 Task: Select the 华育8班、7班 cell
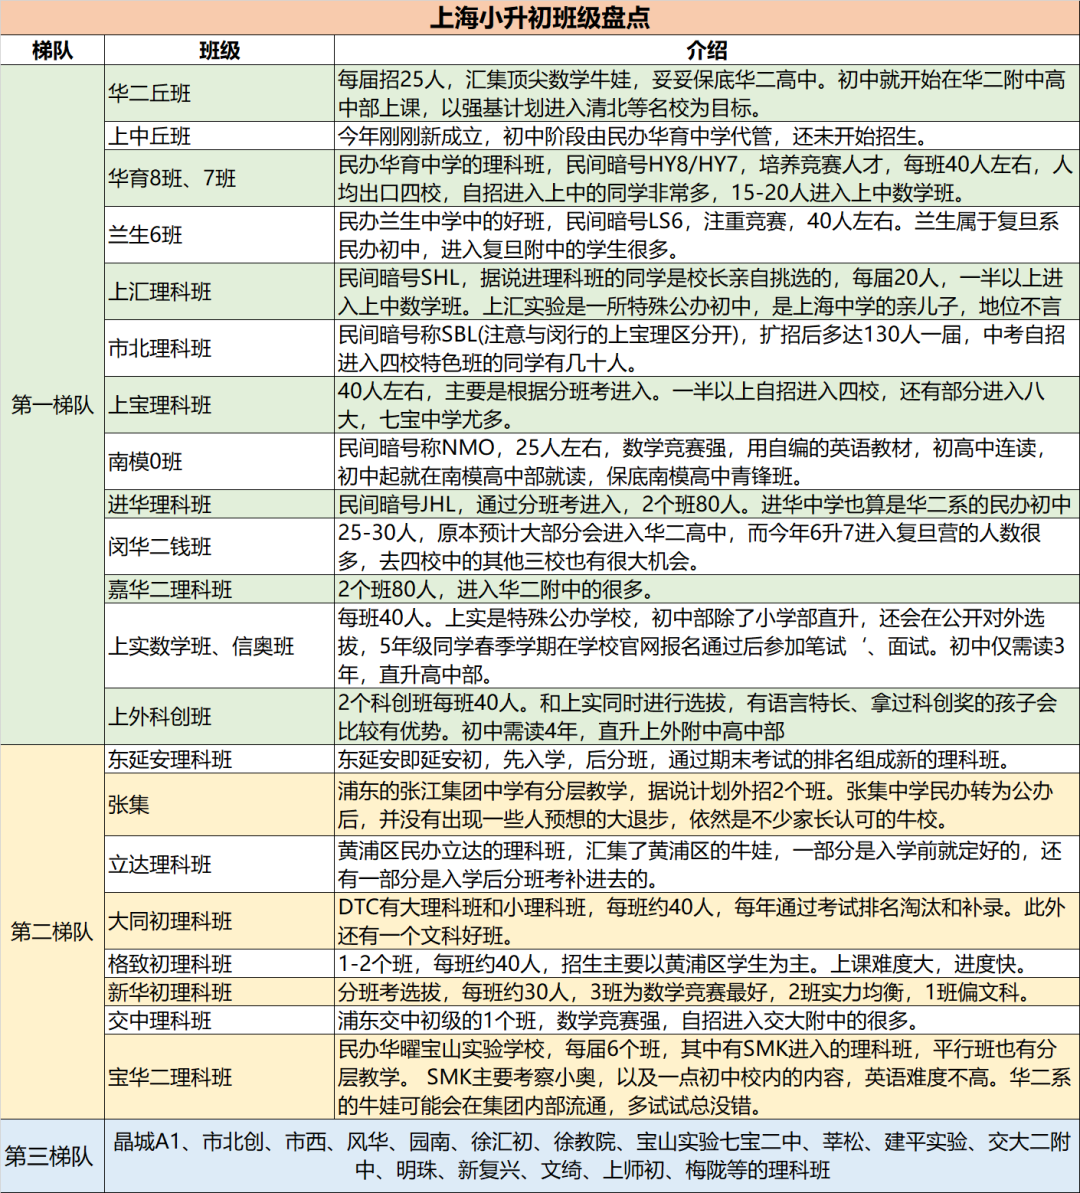coord(219,178)
